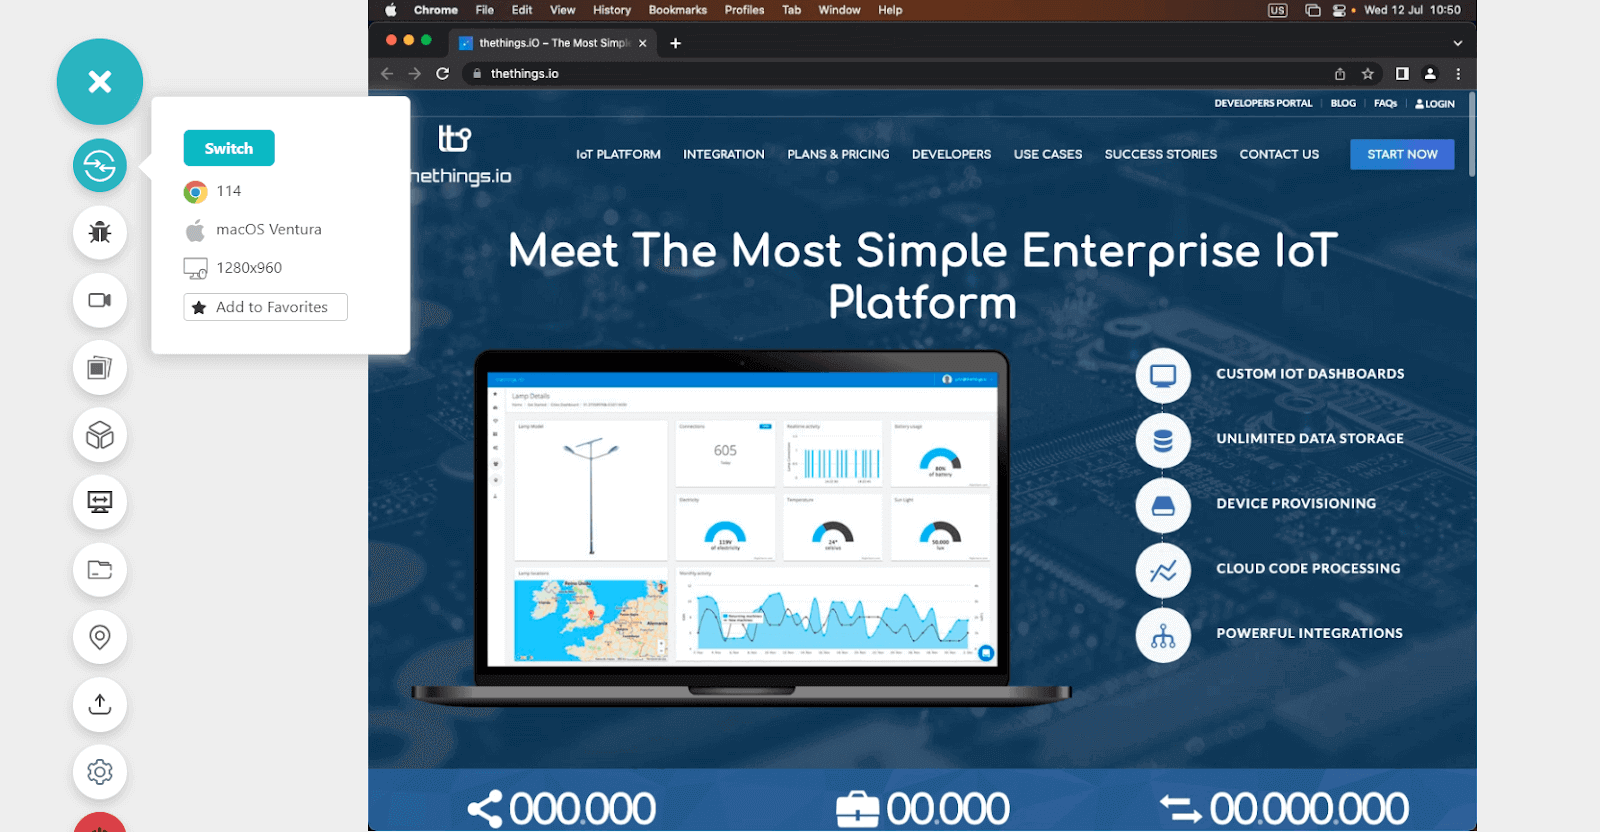The height and width of the screenshot is (832, 1600).
Task: Open SUCCESS STORIES nav item
Action: [1161, 155]
